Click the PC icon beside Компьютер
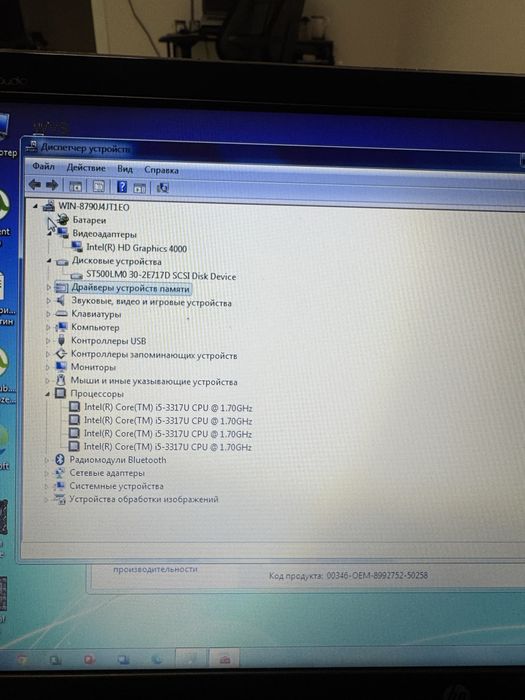This screenshot has width=525, height=700. [x=61, y=327]
